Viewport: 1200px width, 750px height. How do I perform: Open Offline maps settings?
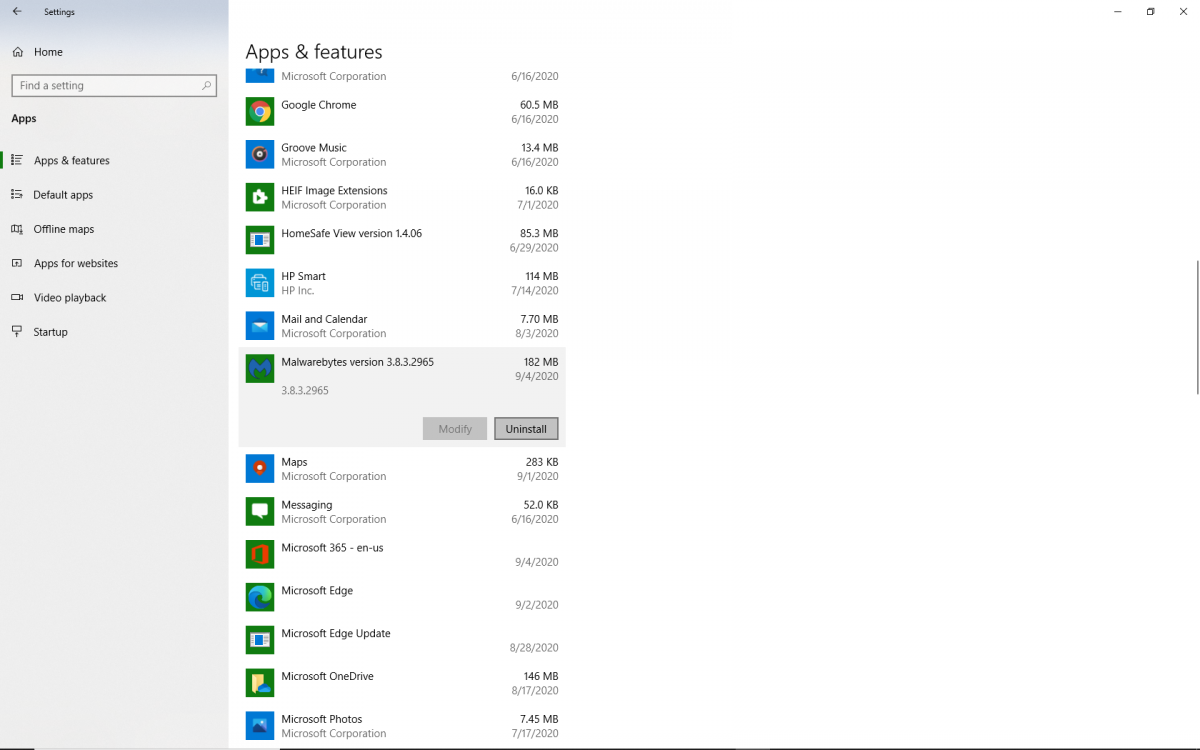pyautogui.click(x=114, y=229)
